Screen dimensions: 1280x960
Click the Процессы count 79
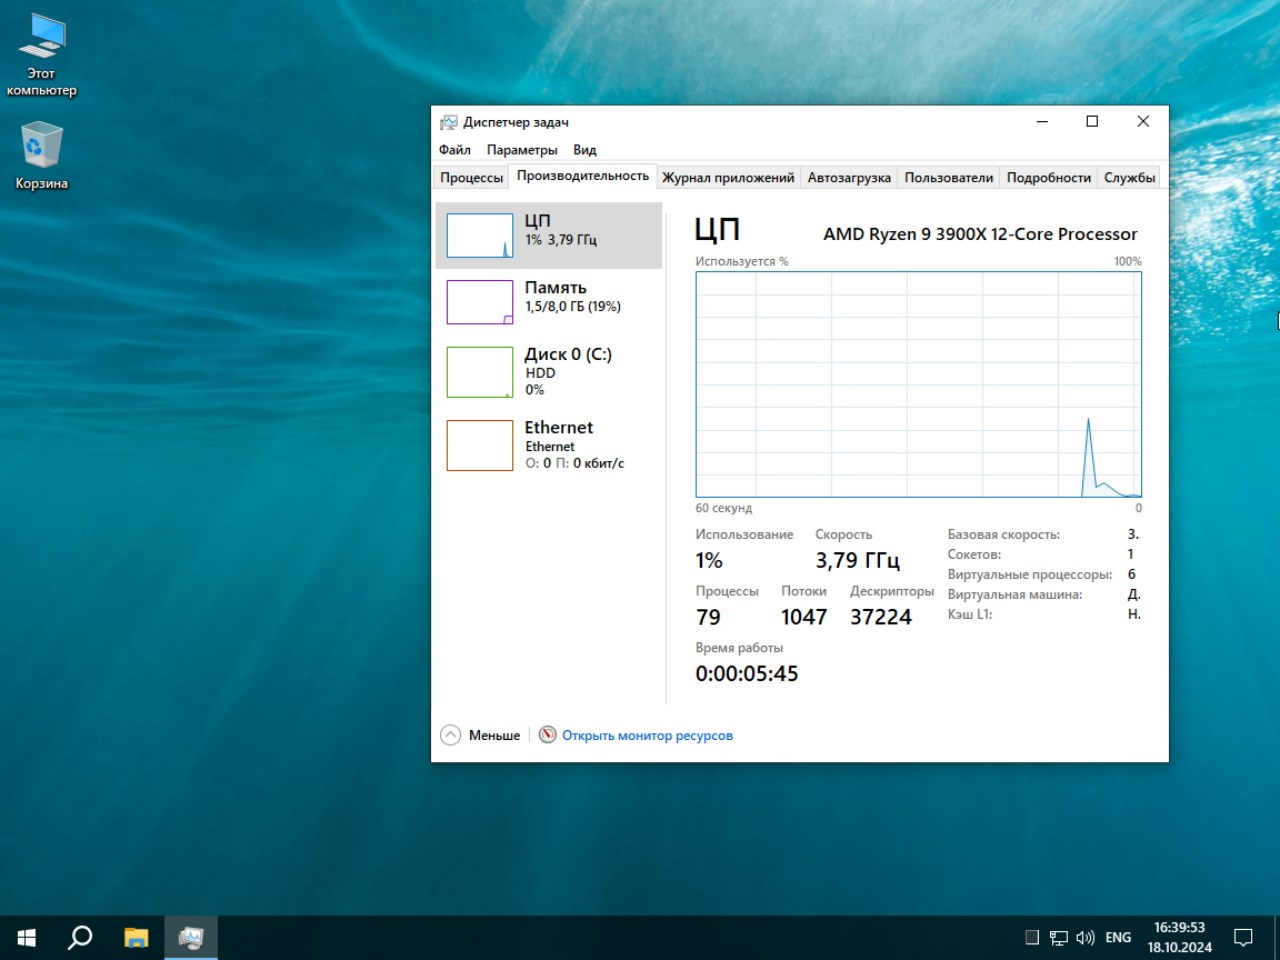(x=708, y=617)
